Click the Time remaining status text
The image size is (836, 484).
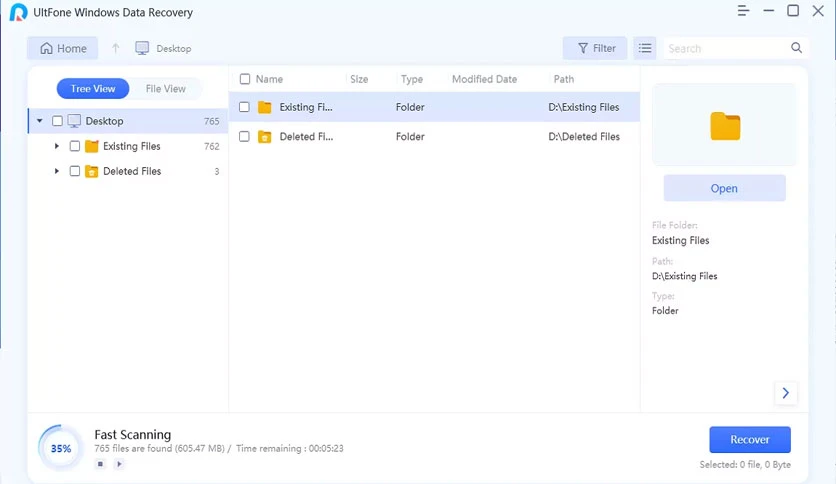290,448
